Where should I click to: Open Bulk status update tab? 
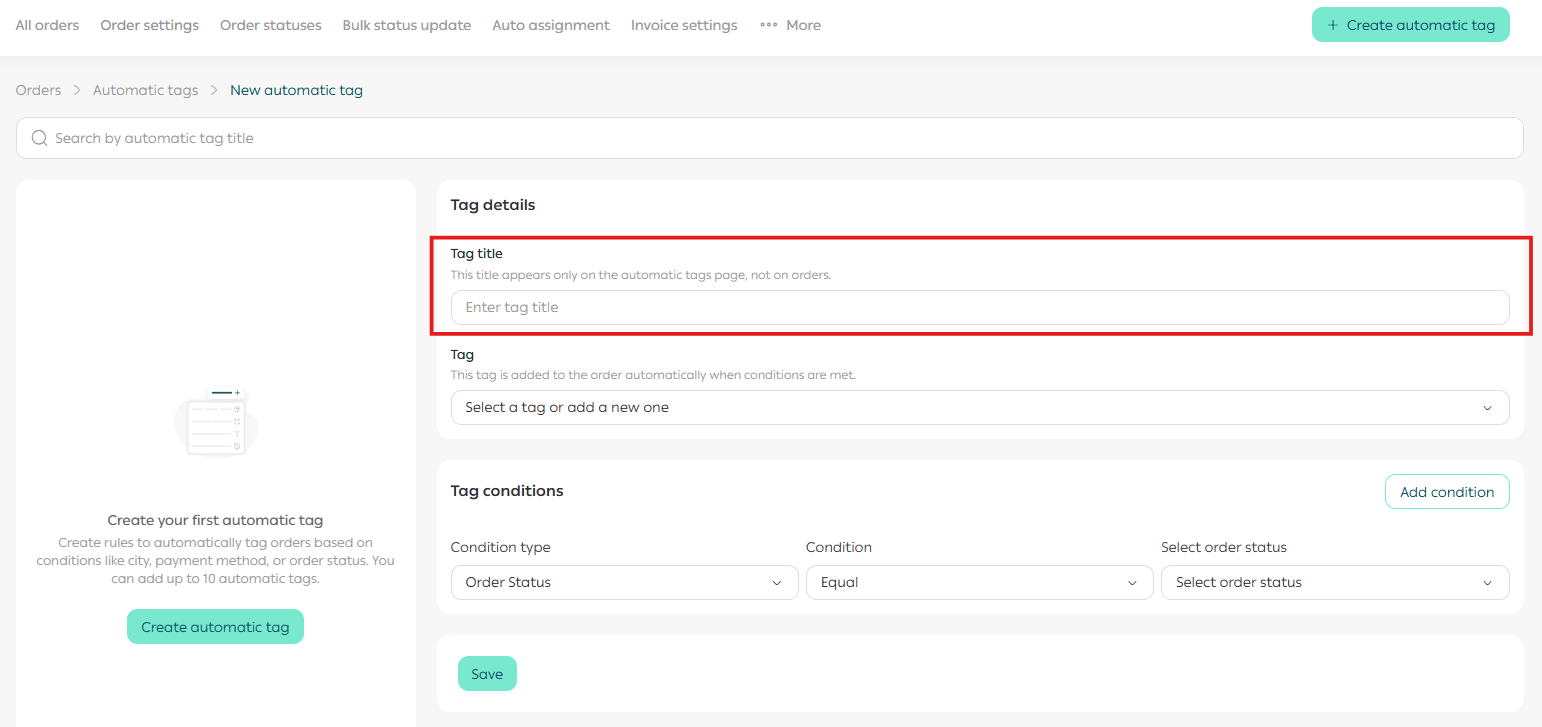tap(406, 25)
